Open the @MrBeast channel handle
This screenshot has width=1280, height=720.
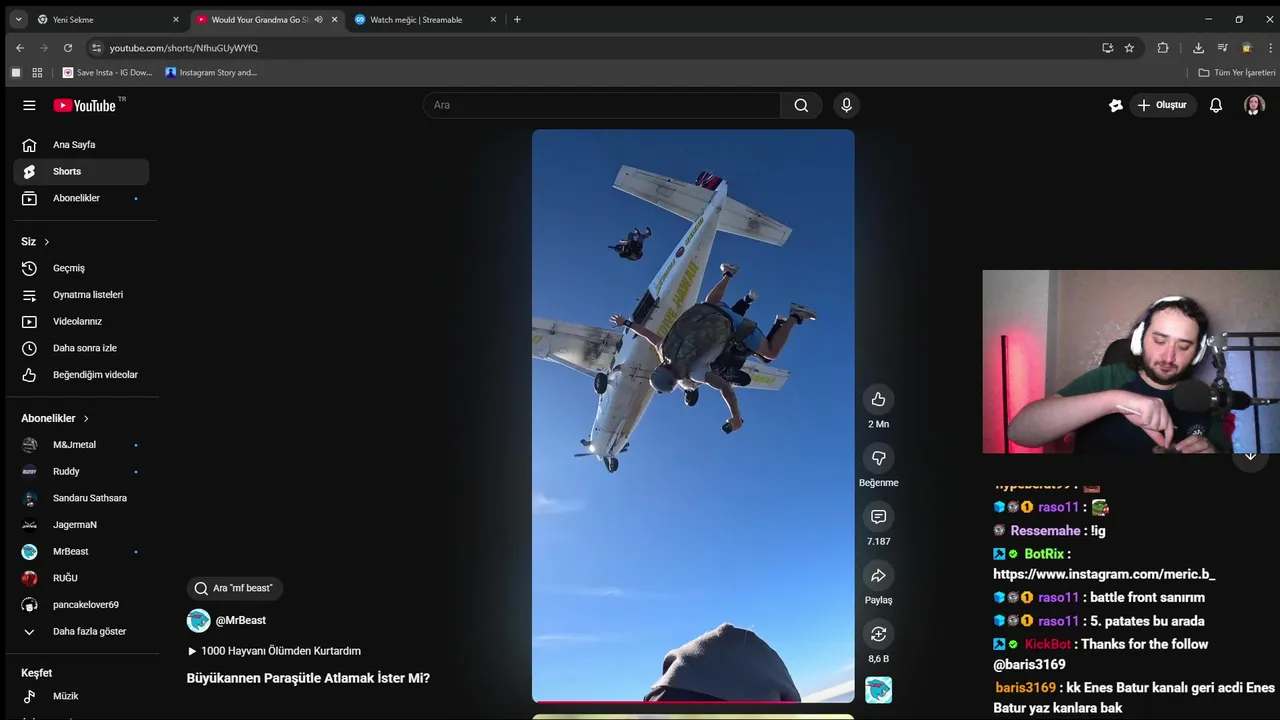coord(241,620)
